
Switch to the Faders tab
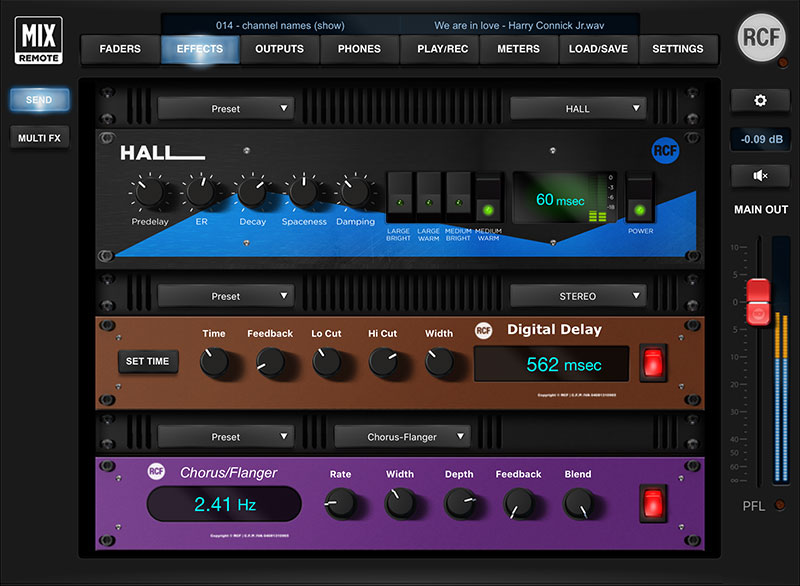click(x=120, y=49)
